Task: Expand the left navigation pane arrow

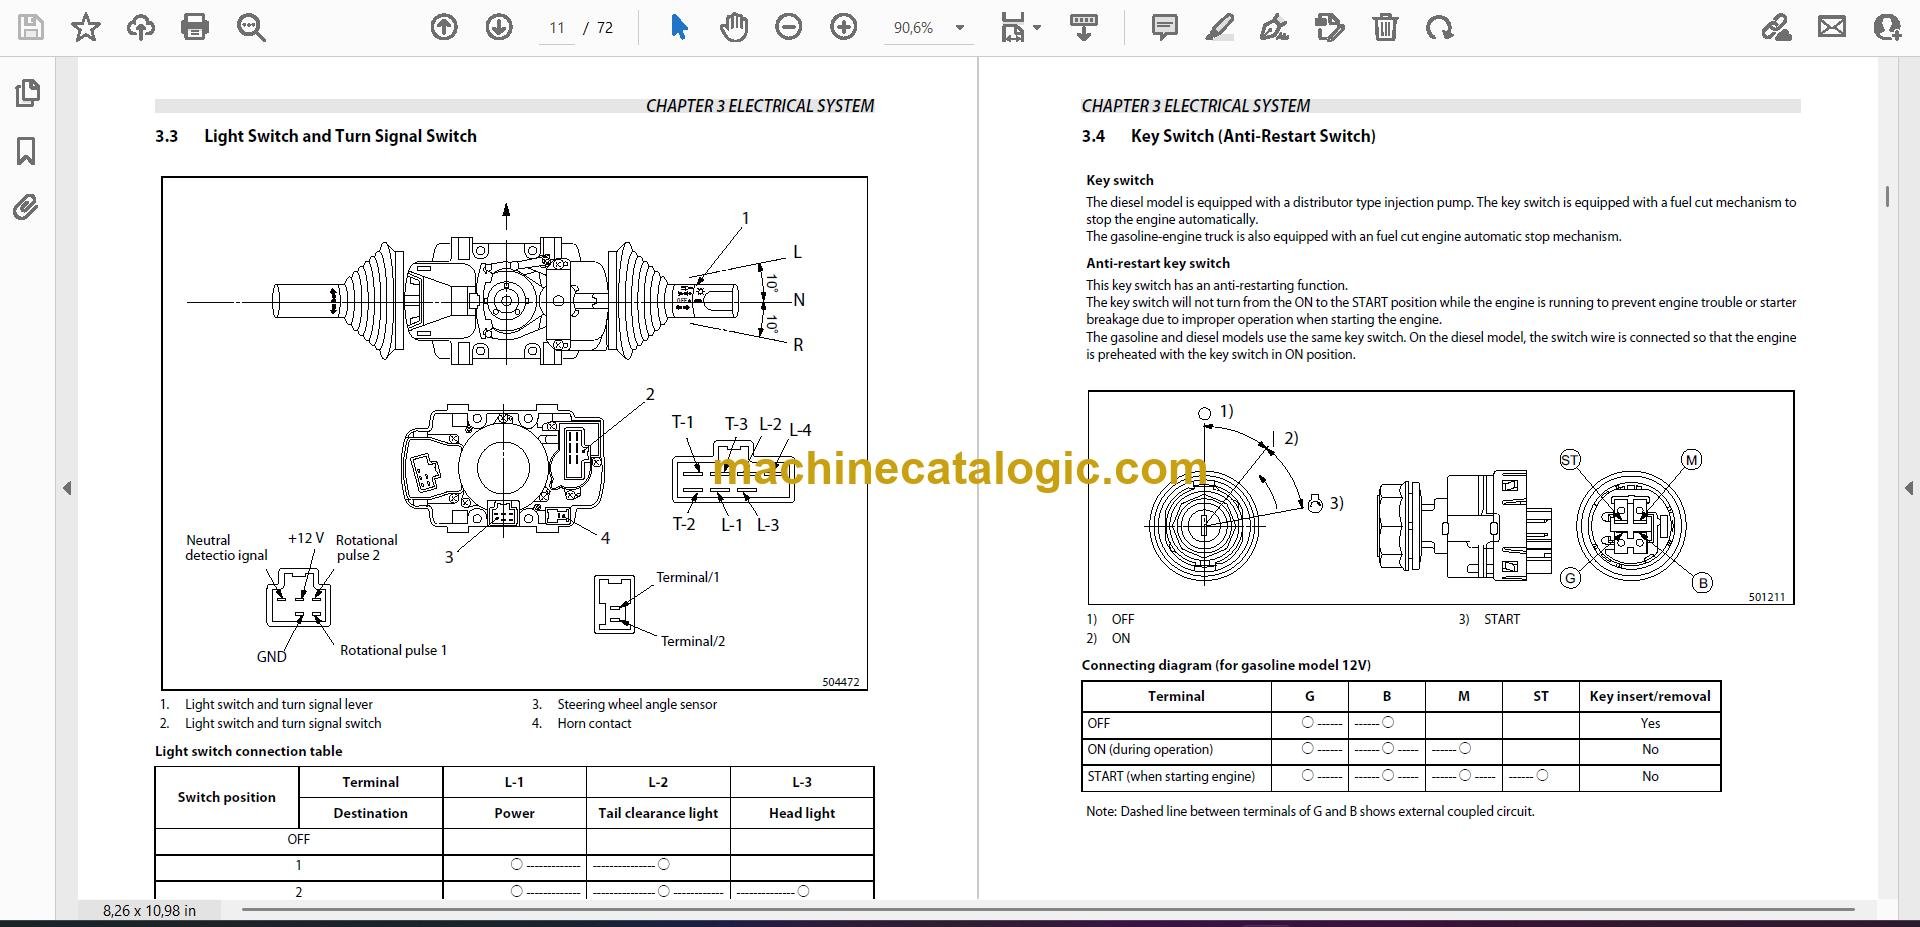Action: (67, 488)
